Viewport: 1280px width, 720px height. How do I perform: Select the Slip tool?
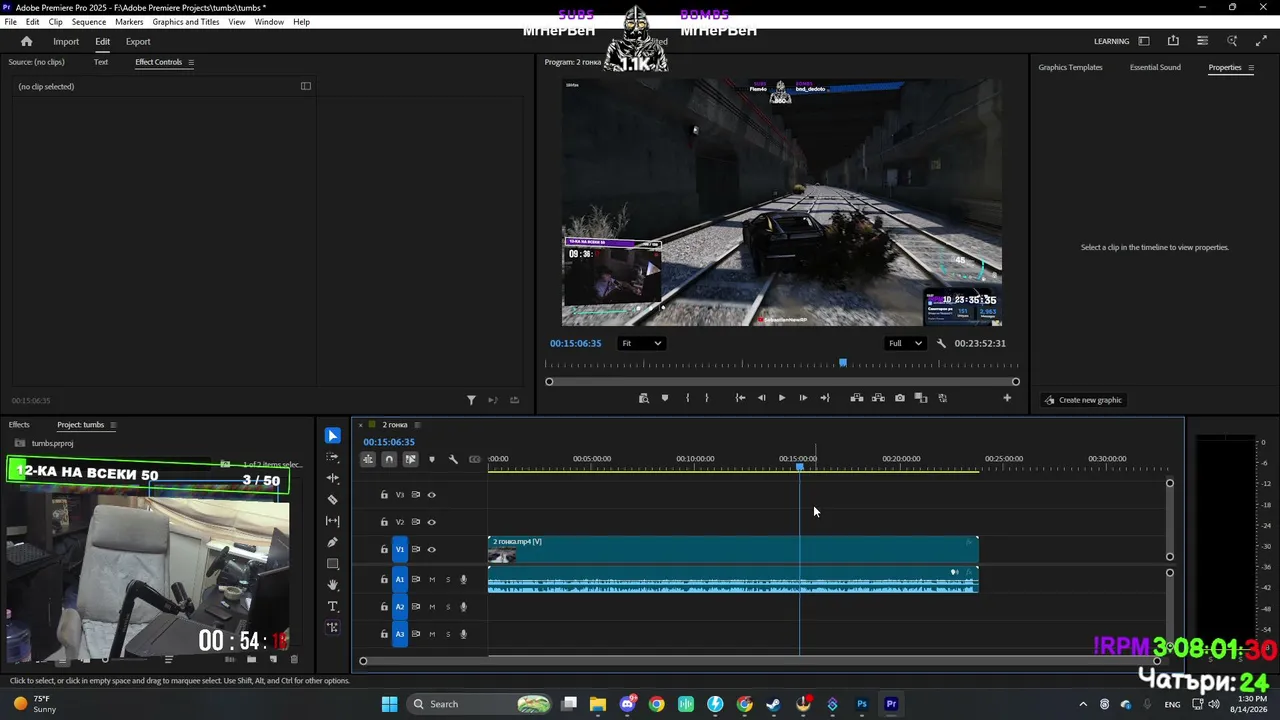point(333,521)
